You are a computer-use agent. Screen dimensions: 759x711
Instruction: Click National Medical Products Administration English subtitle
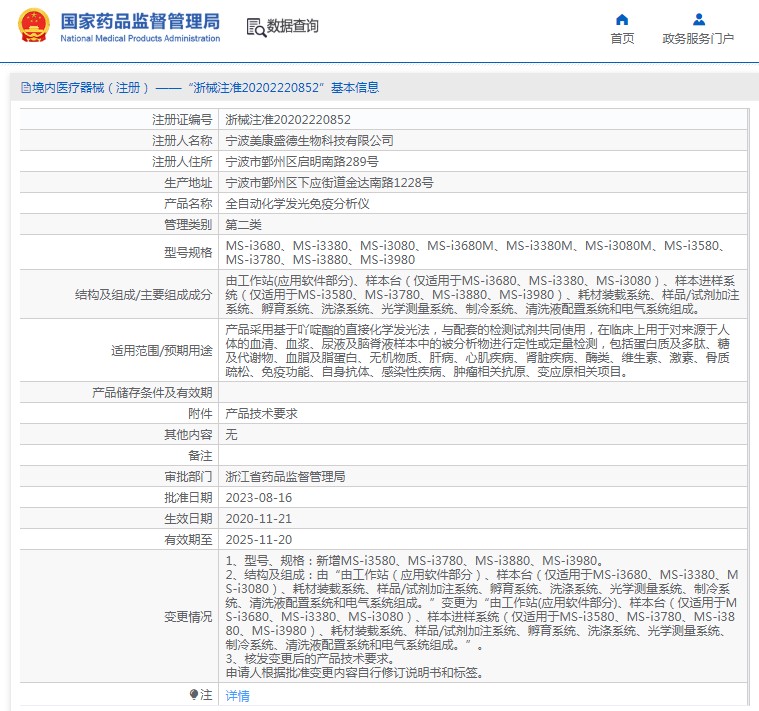pyautogui.click(x=140, y=38)
